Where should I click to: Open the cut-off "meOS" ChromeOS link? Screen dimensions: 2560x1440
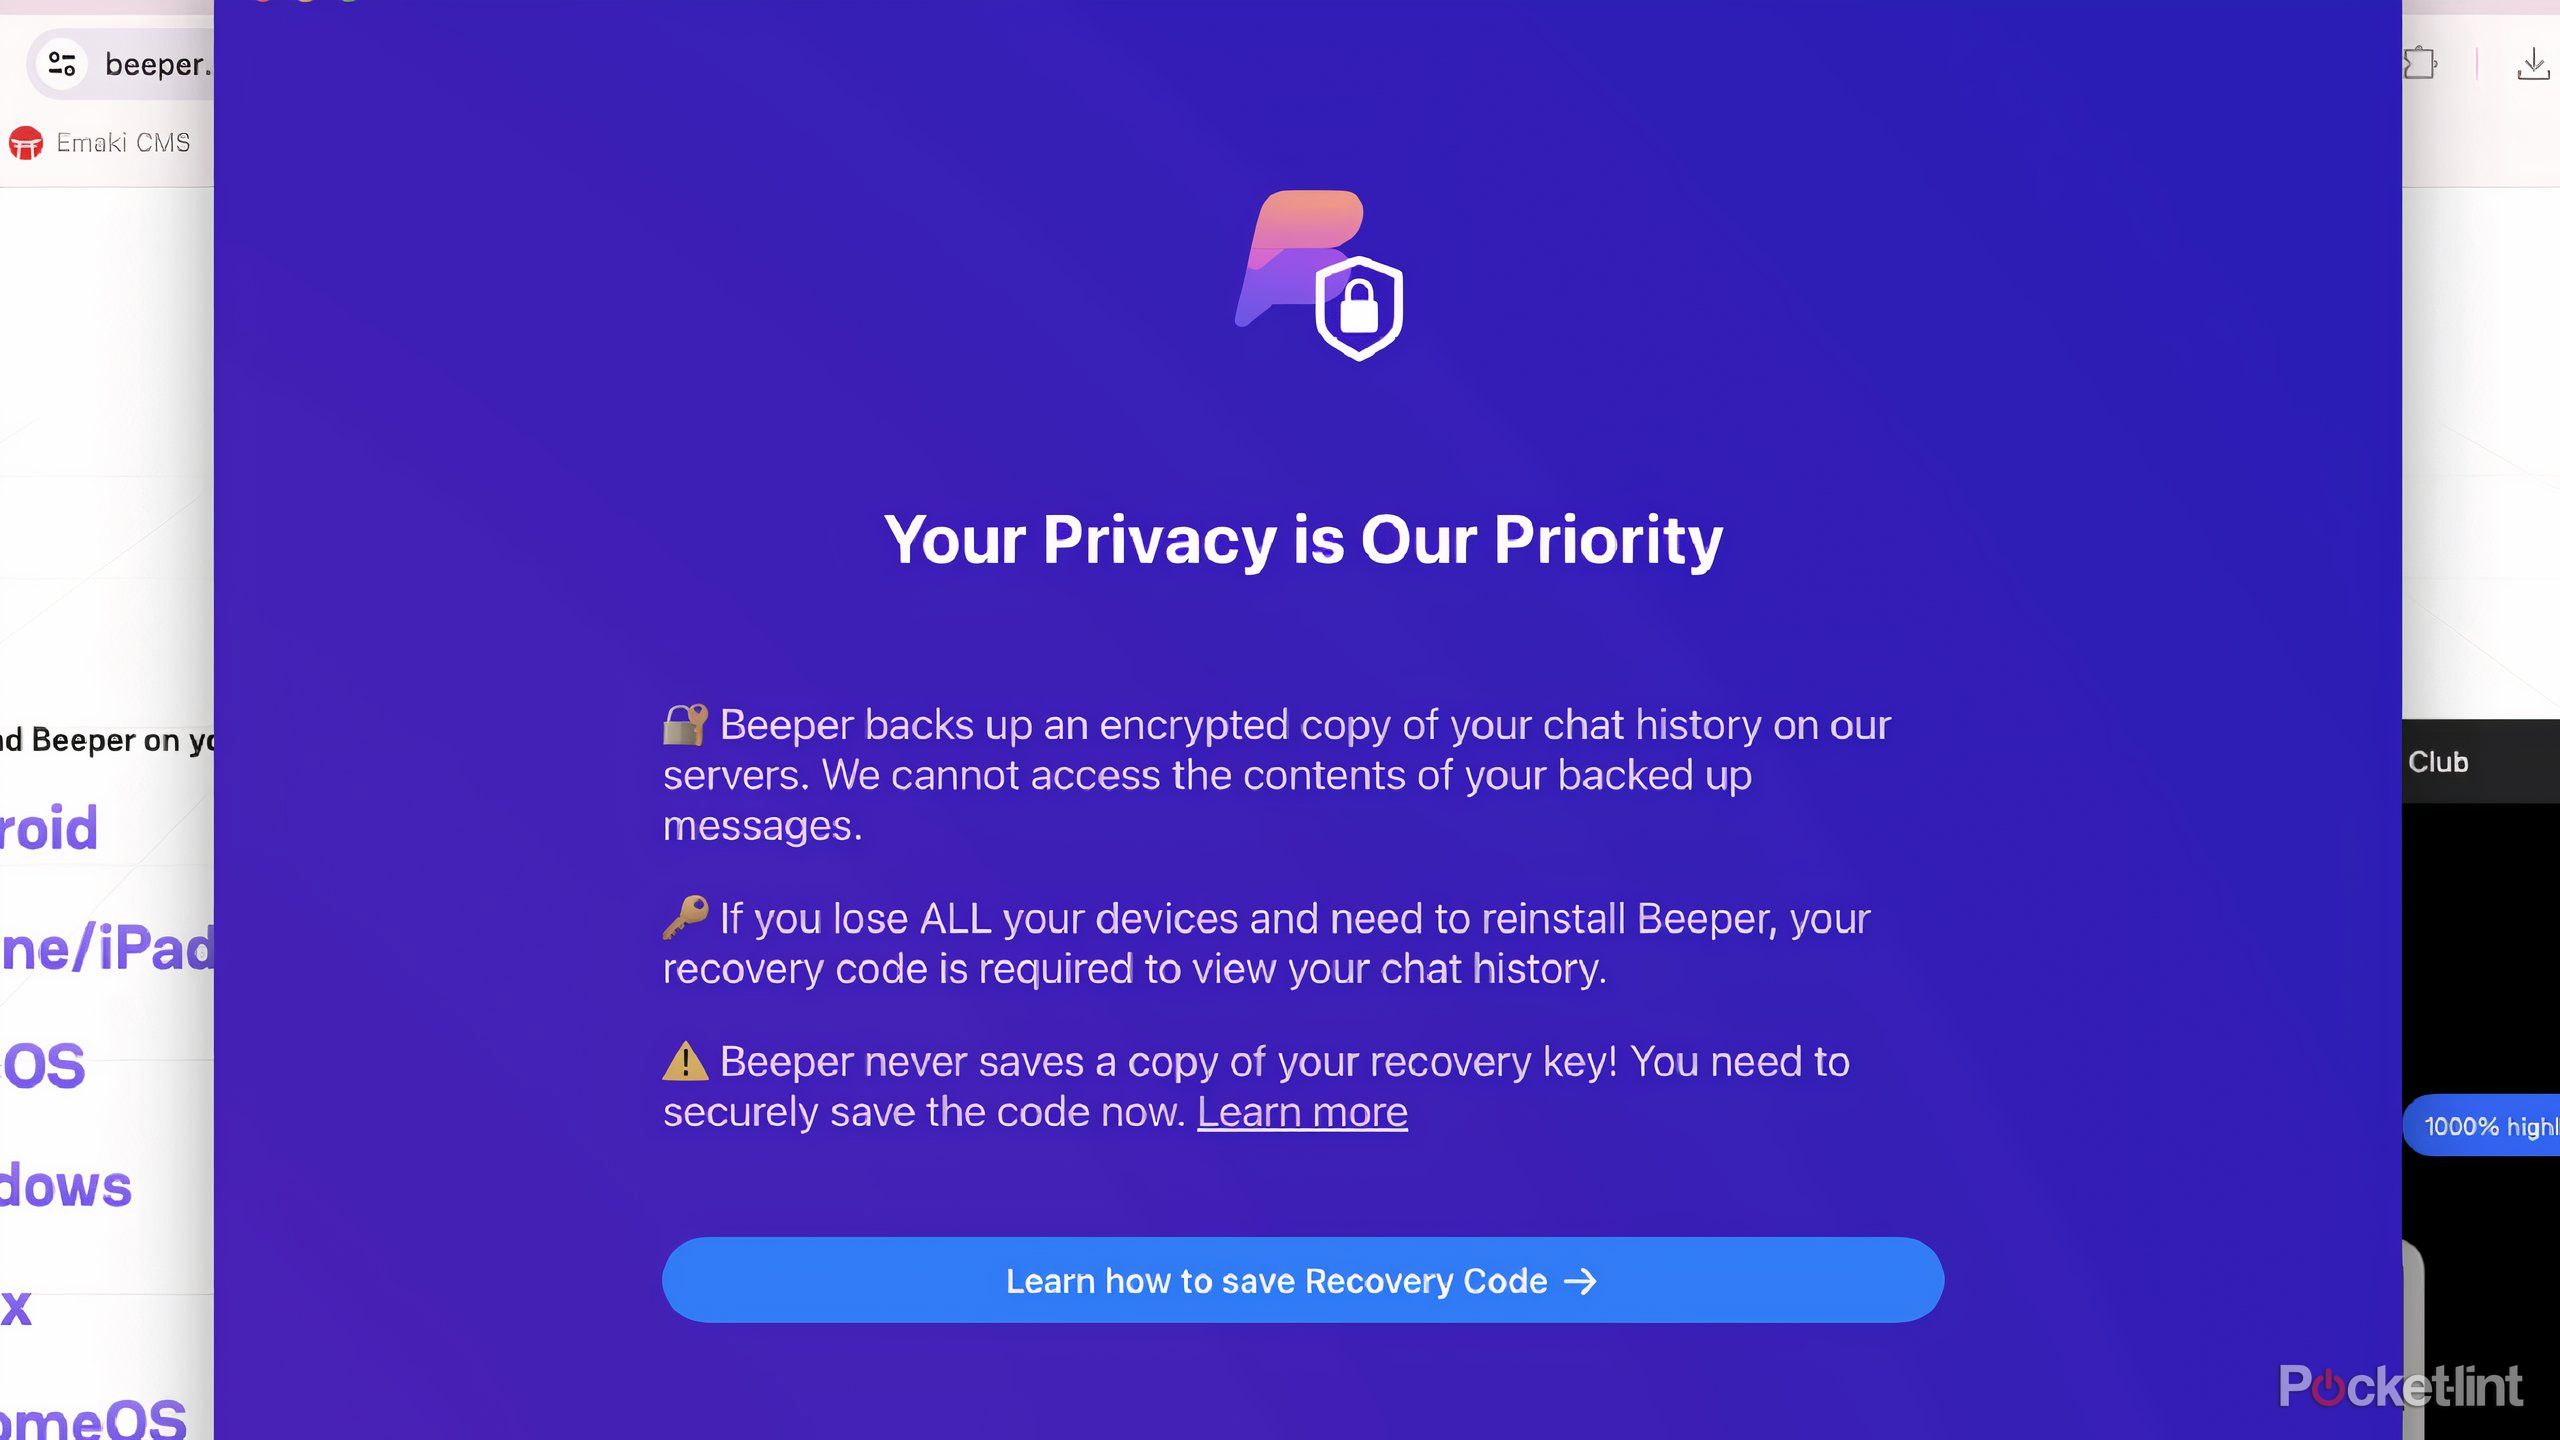[x=94, y=1418]
